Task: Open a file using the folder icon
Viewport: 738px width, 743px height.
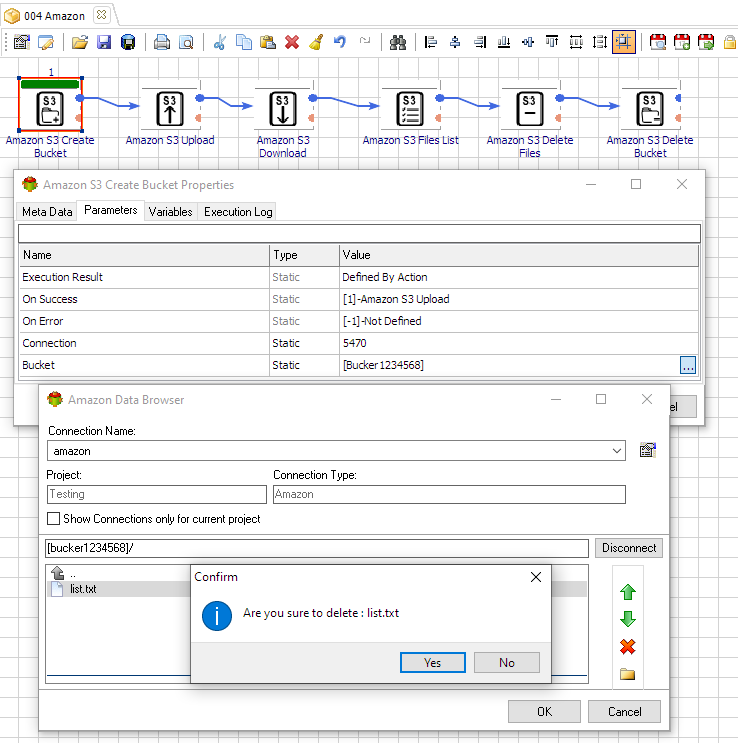Action: 80,42
